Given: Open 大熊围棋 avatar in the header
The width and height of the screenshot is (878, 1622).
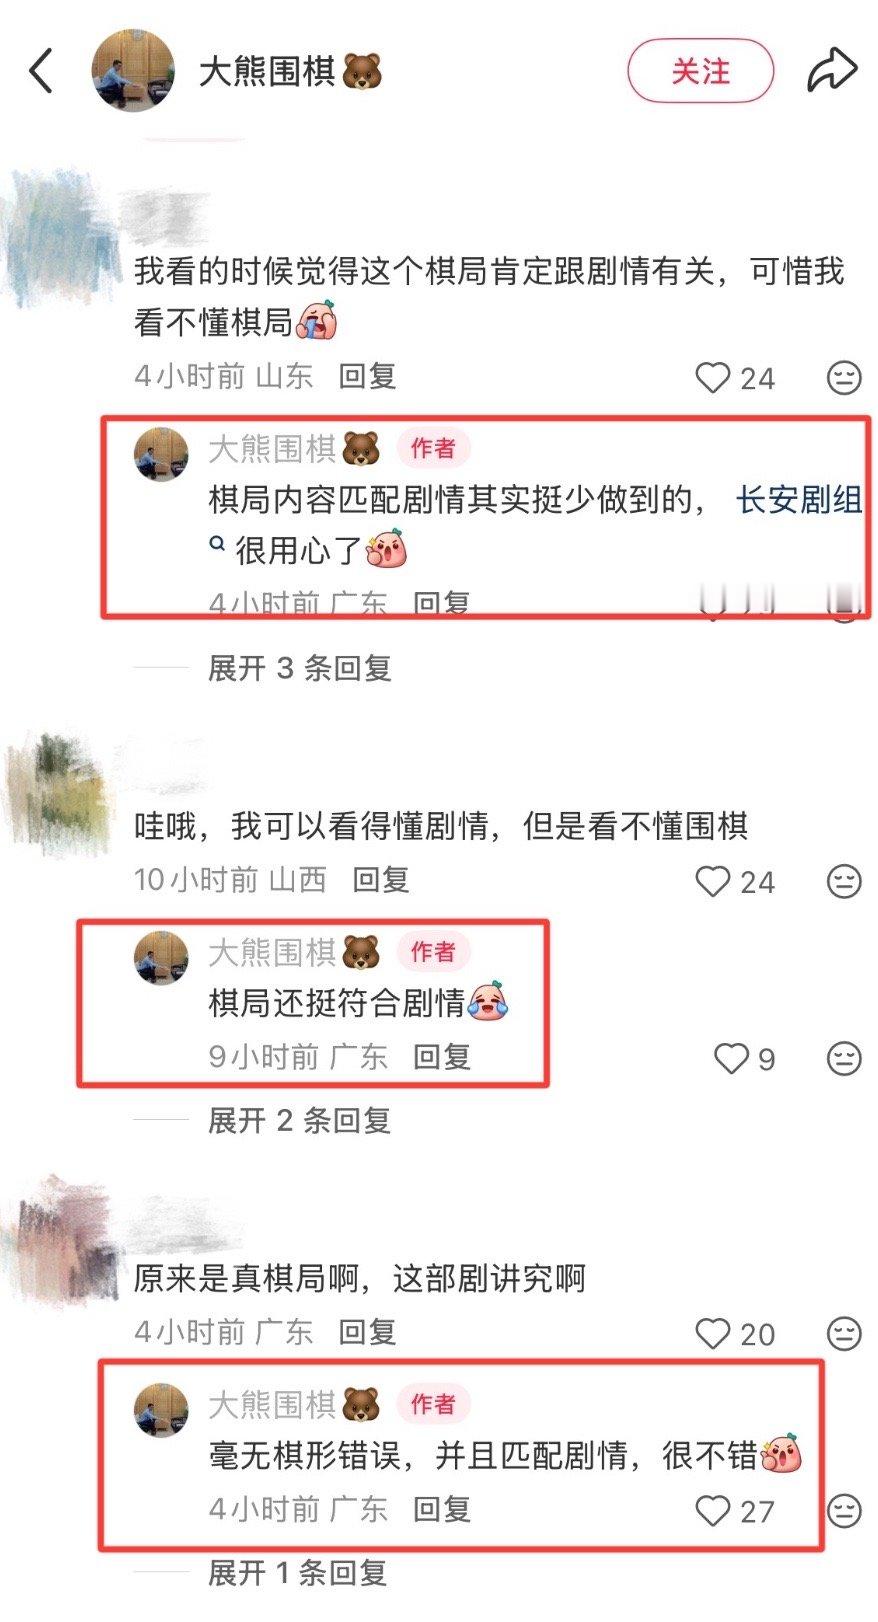Looking at the screenshot, I should (x=133, y=71).
